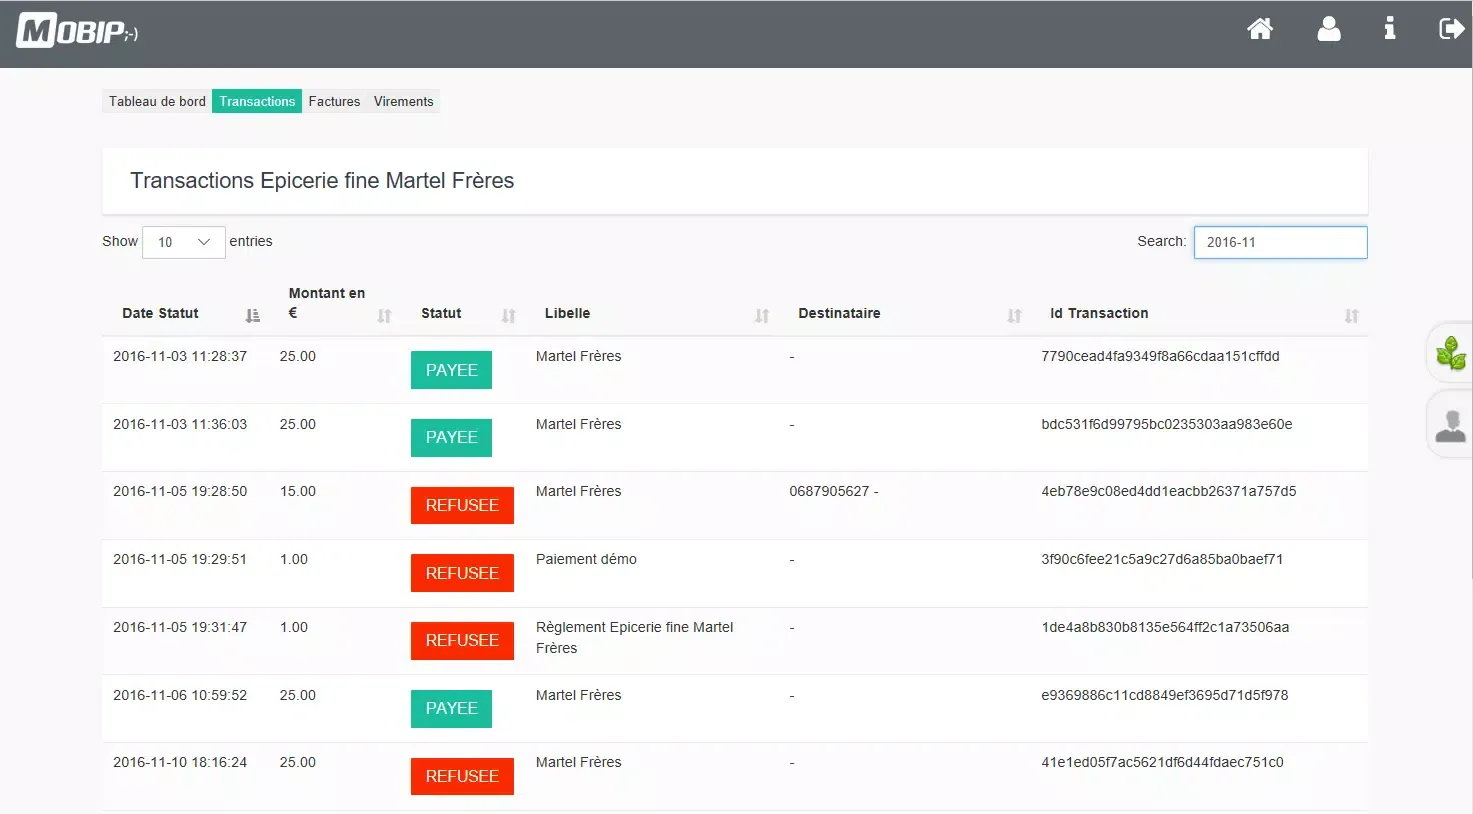Click the Libelle column header text
Image resolution: width=1473 pixels, height=814 pixels.
[x=567, y=313]
